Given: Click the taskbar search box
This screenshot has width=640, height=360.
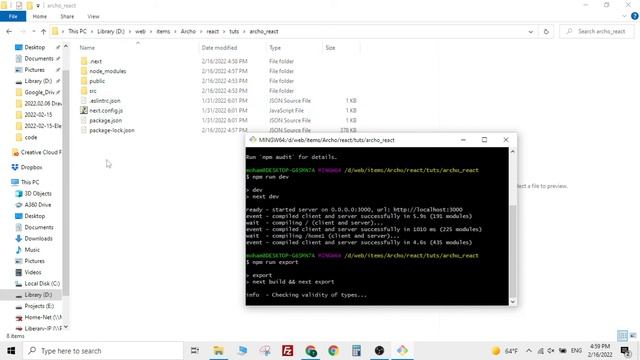Looking at the screenshot, I should click(102, 351).
